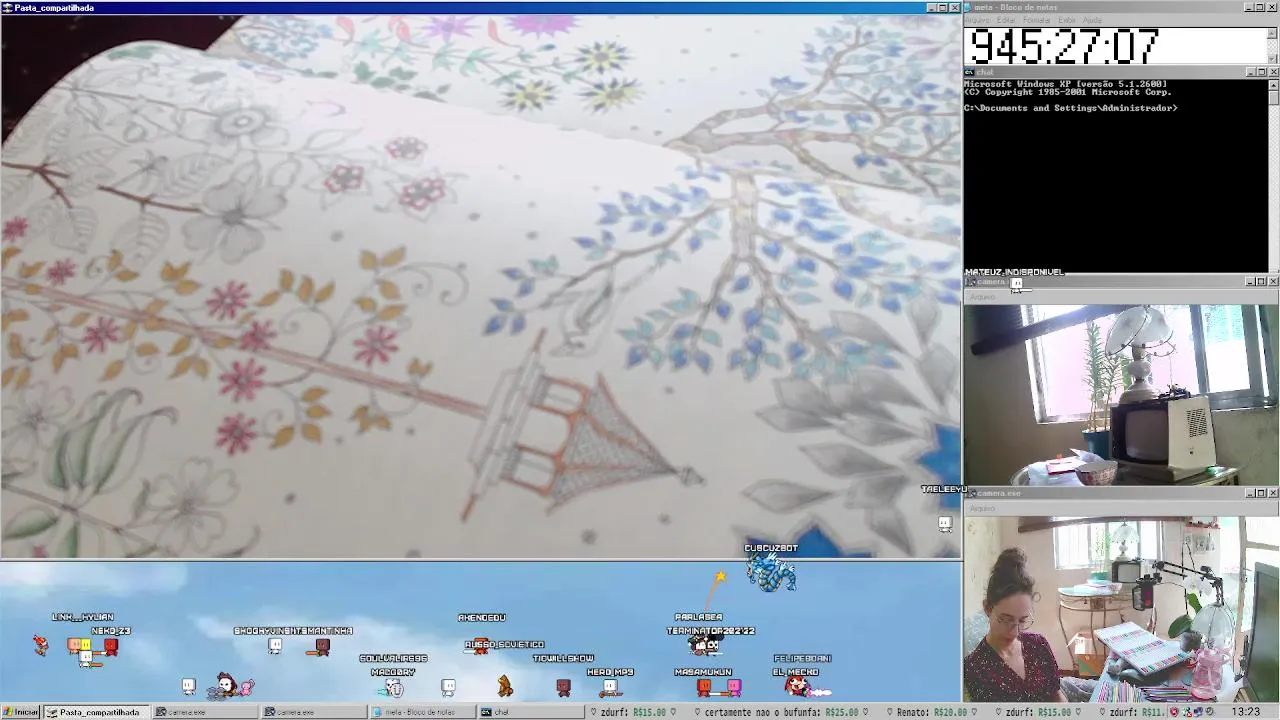Image resolution: width=1280 pixels, height=720 pixels.
Task: Open Exibir menu in Bloco de notas
Action: (x=1067, y=20)
